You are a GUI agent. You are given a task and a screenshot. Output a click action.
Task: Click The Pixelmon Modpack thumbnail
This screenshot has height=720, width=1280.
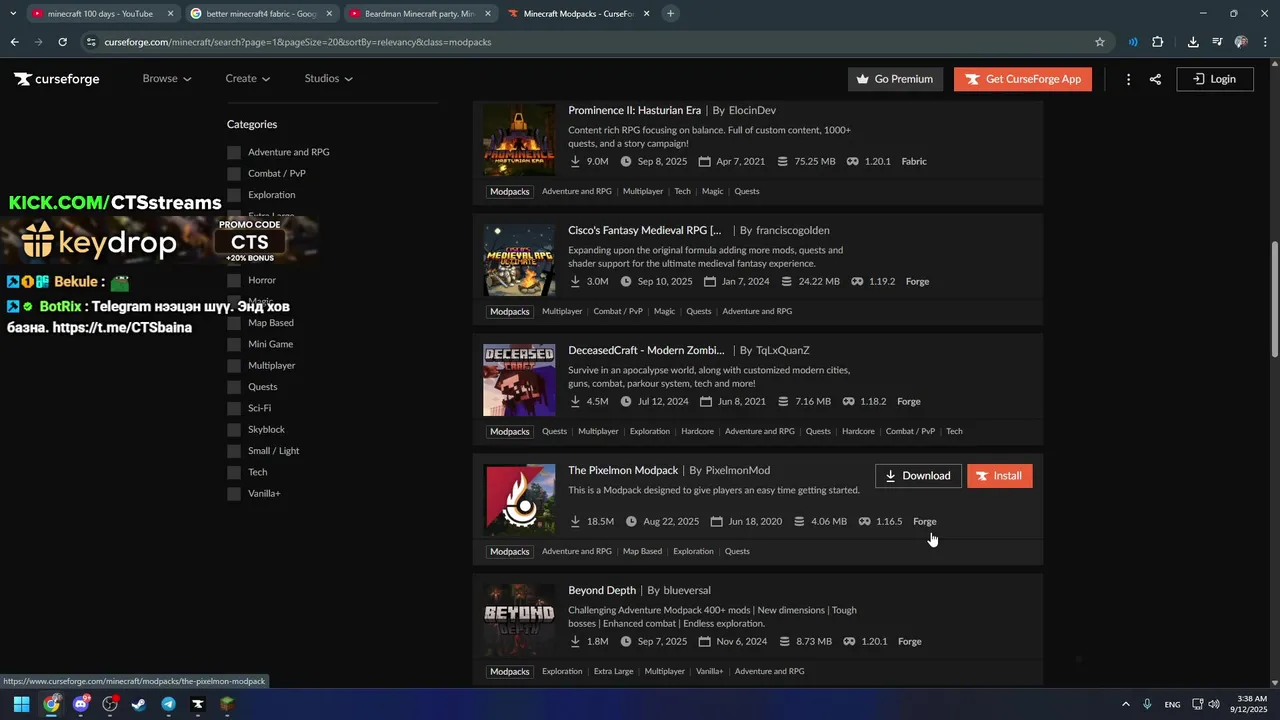point(519,500)
